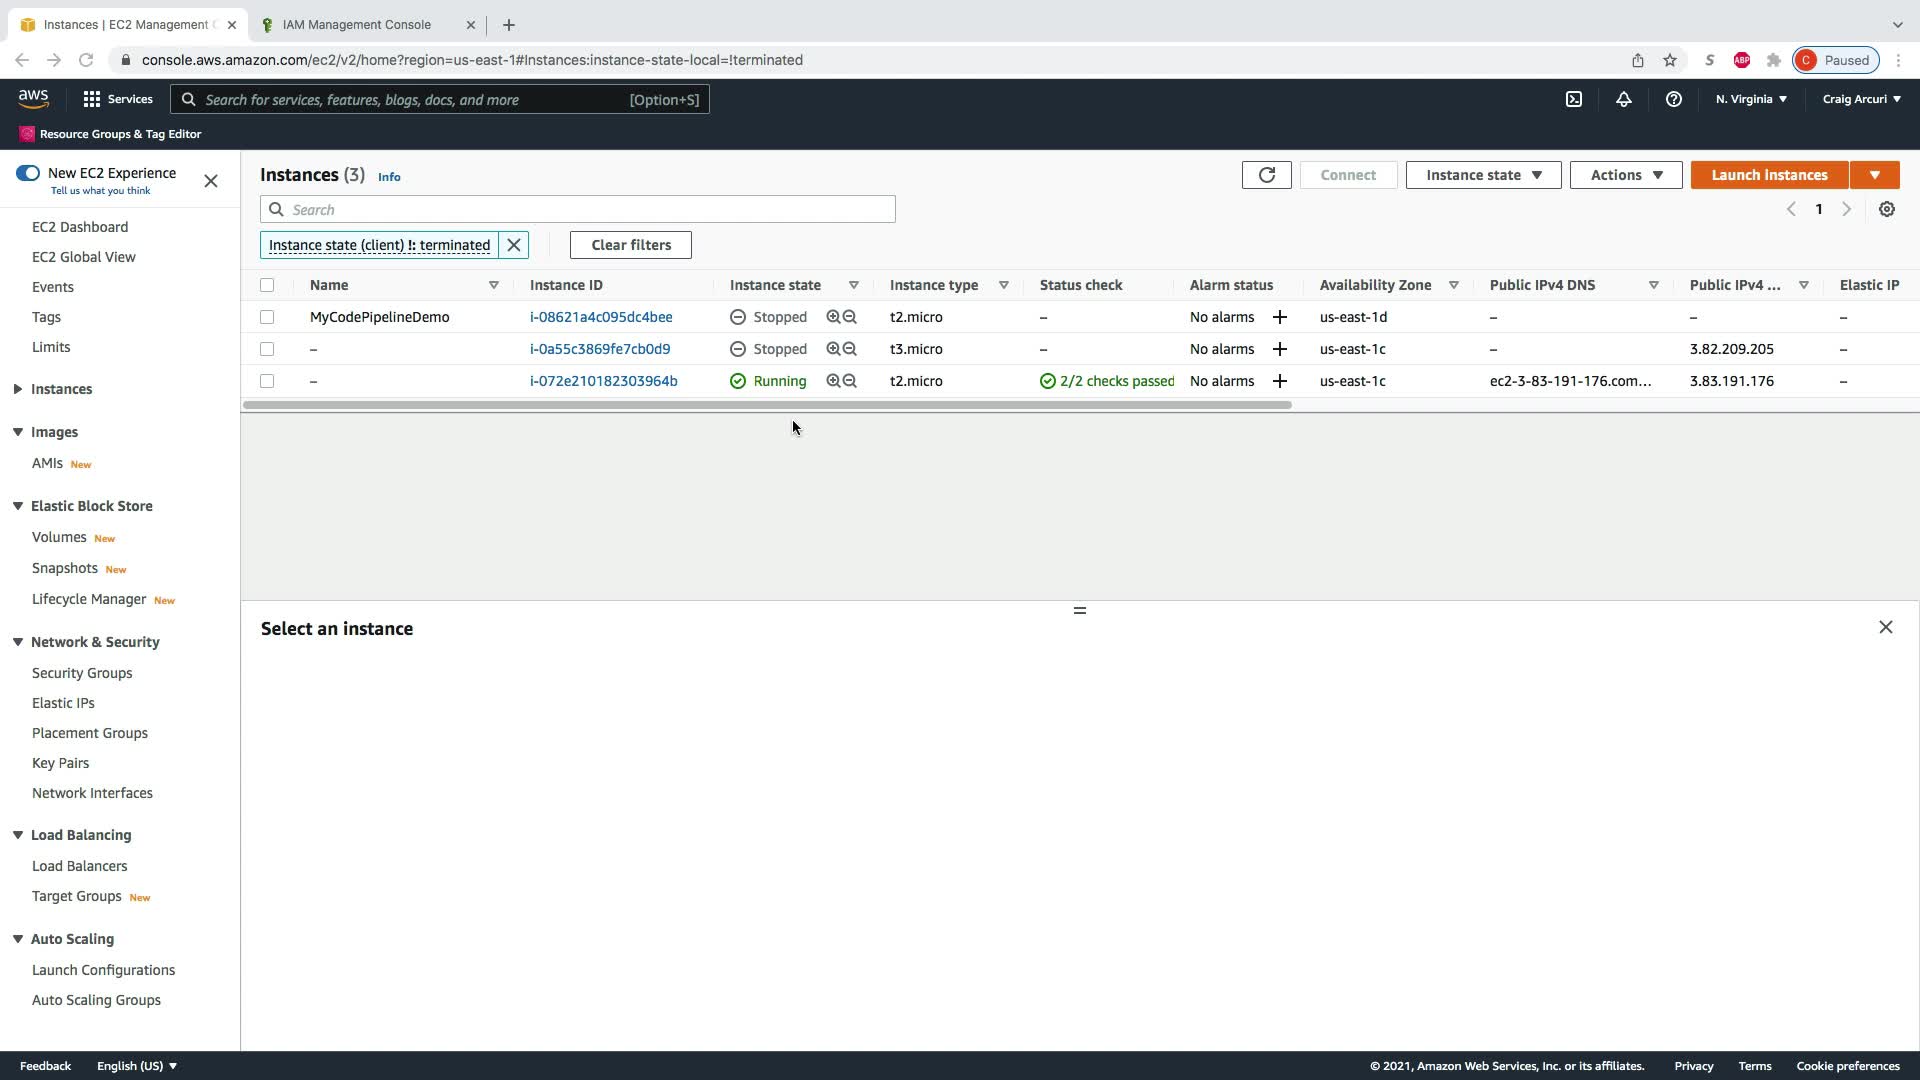
Task: Add alarm plus icon for MyCodePipelineDemo
Action: click(x=1279, y=317)
